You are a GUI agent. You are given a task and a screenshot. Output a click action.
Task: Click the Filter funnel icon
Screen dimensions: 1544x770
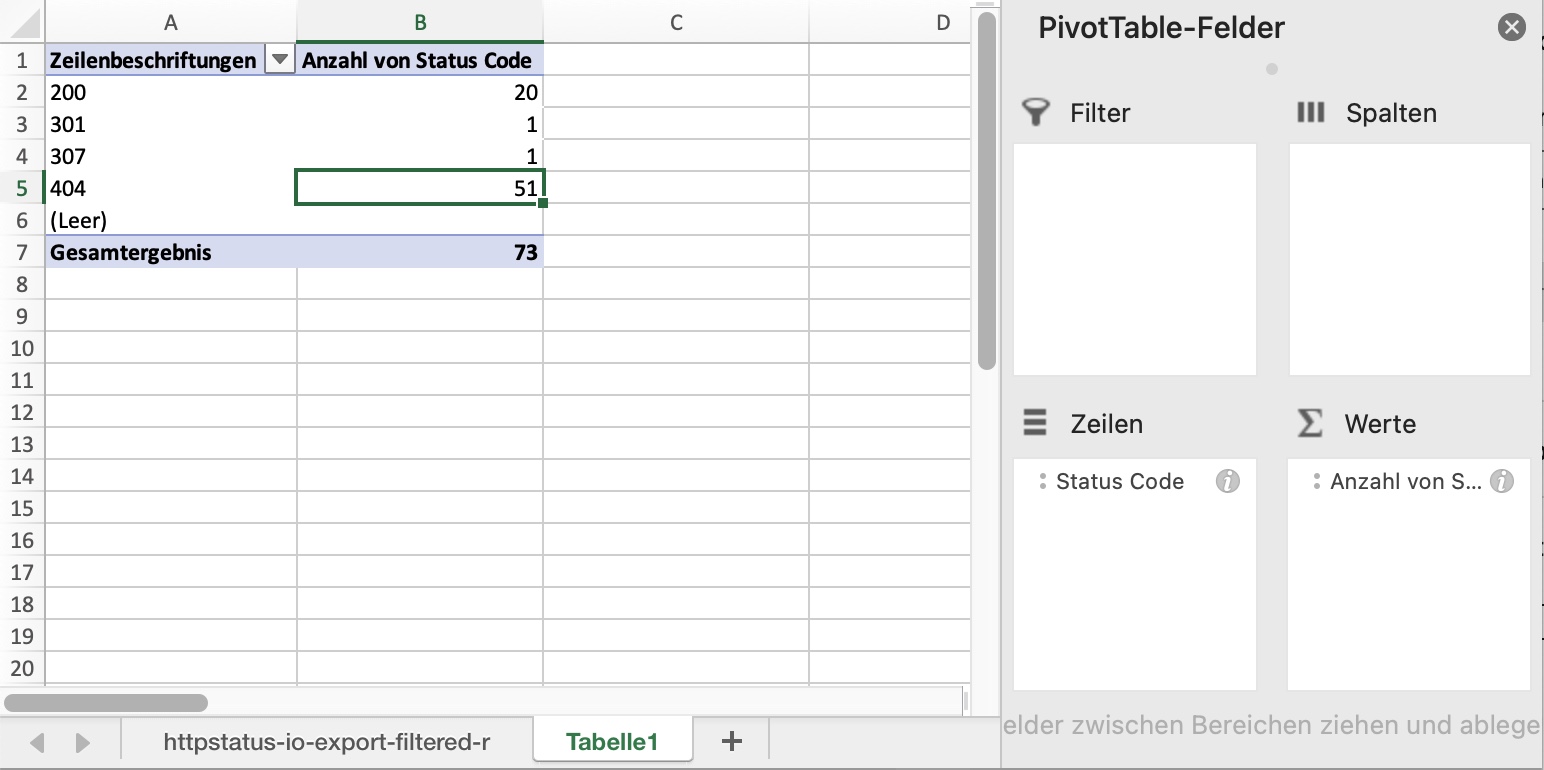(x=1036, y=113)
